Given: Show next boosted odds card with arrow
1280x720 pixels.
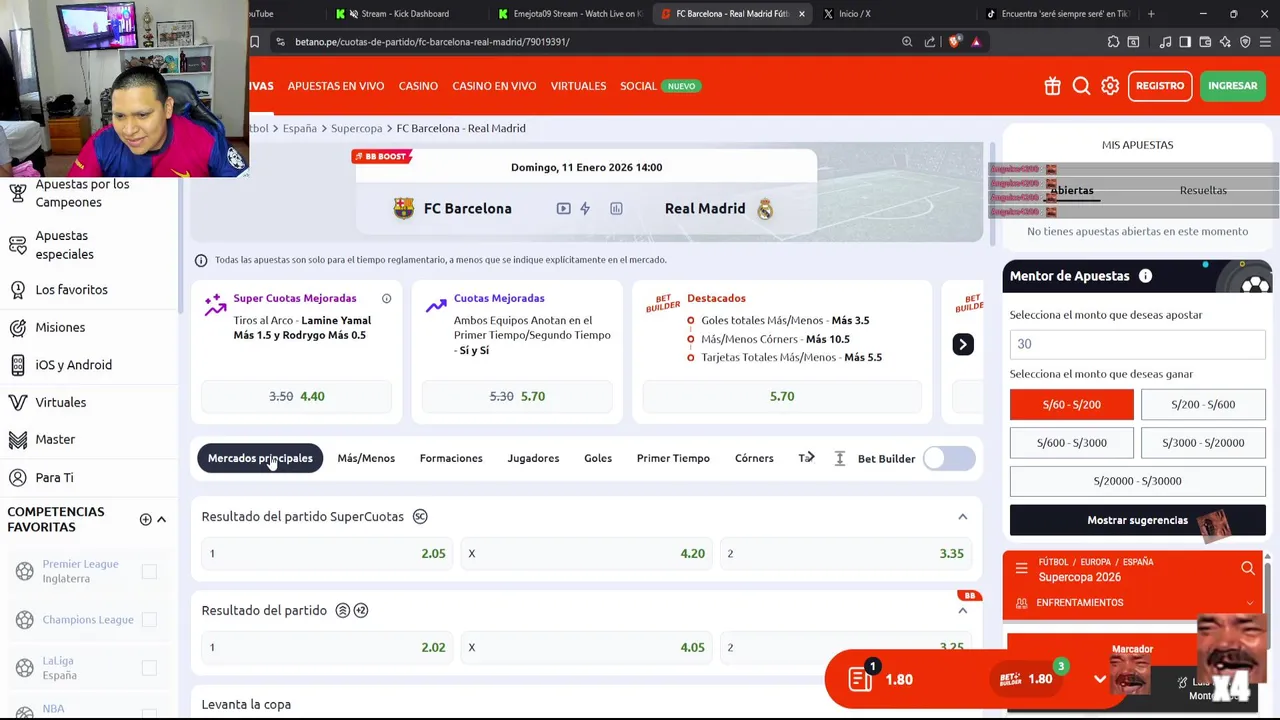Looking at the screenshot, I should 962,344.
